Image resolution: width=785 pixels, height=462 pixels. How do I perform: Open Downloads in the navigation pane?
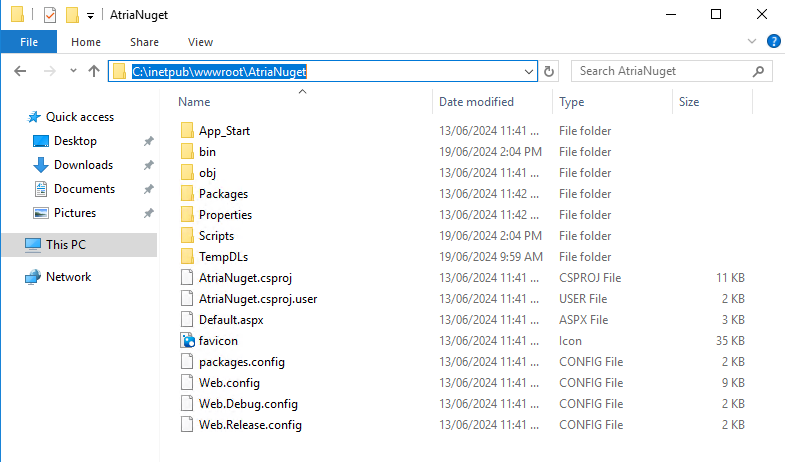[83, 165]
